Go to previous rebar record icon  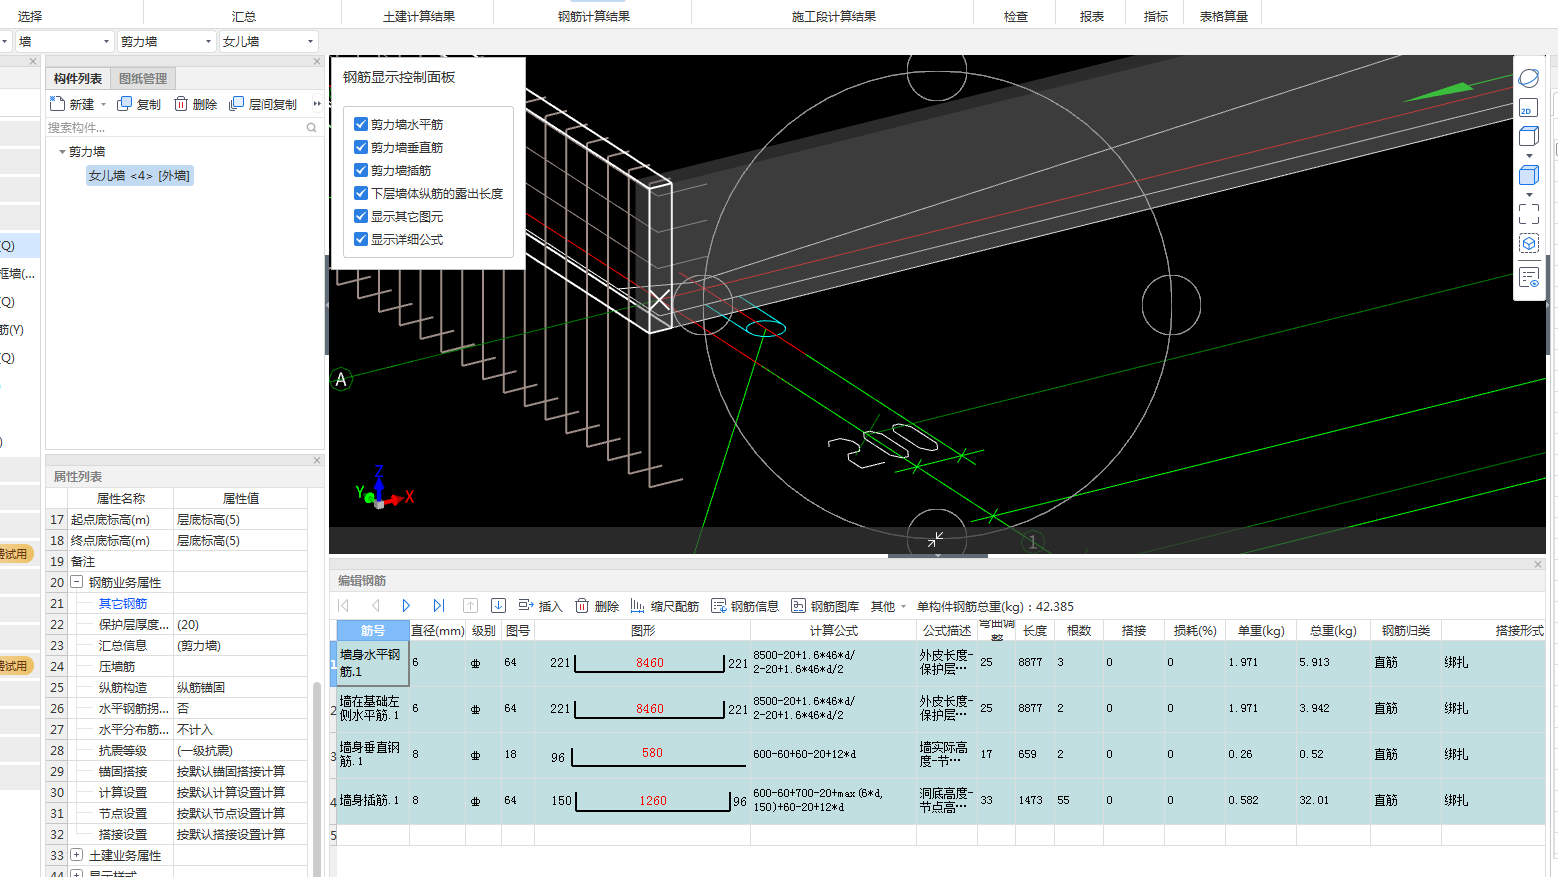click(x=376, y=606)
